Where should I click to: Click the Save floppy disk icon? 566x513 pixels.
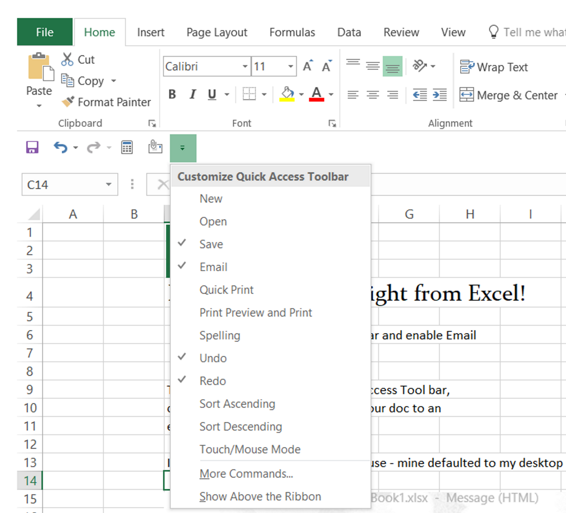(x=32, y=147)
